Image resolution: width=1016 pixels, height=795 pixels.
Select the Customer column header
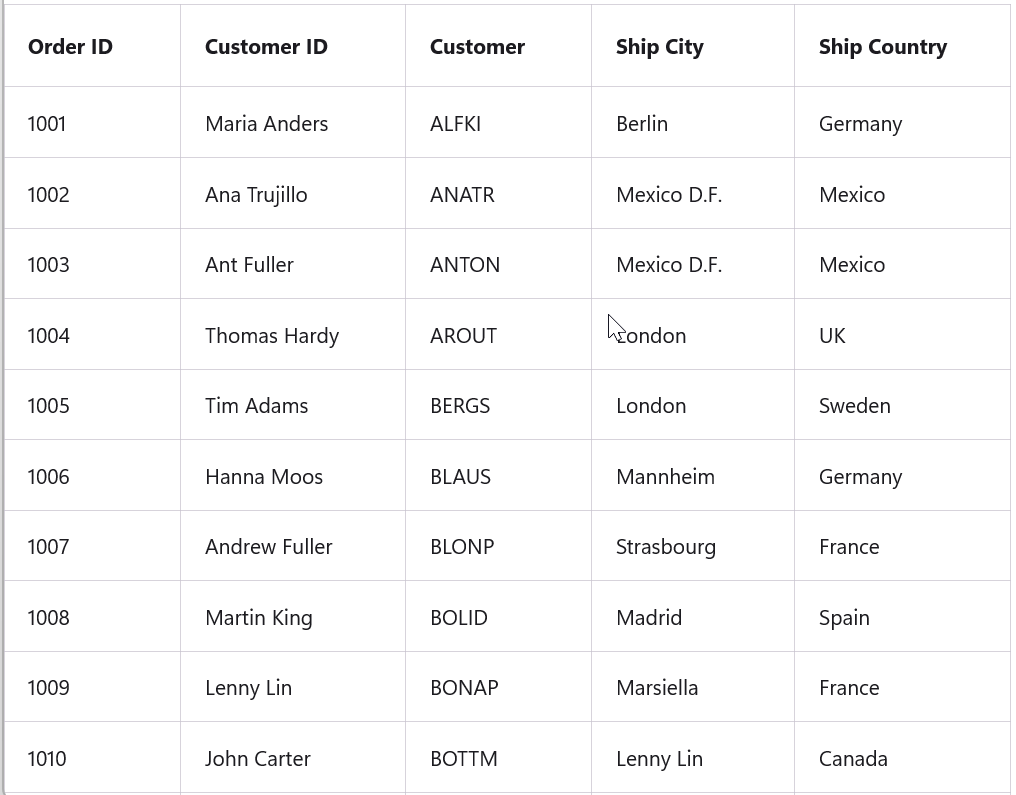point(477,47)
